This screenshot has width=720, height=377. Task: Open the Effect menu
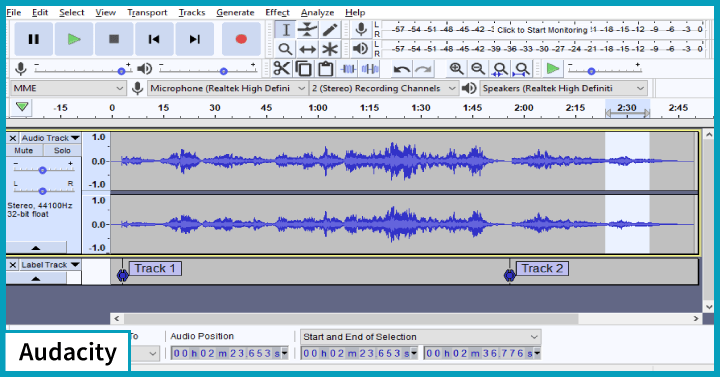pos(277,12)
